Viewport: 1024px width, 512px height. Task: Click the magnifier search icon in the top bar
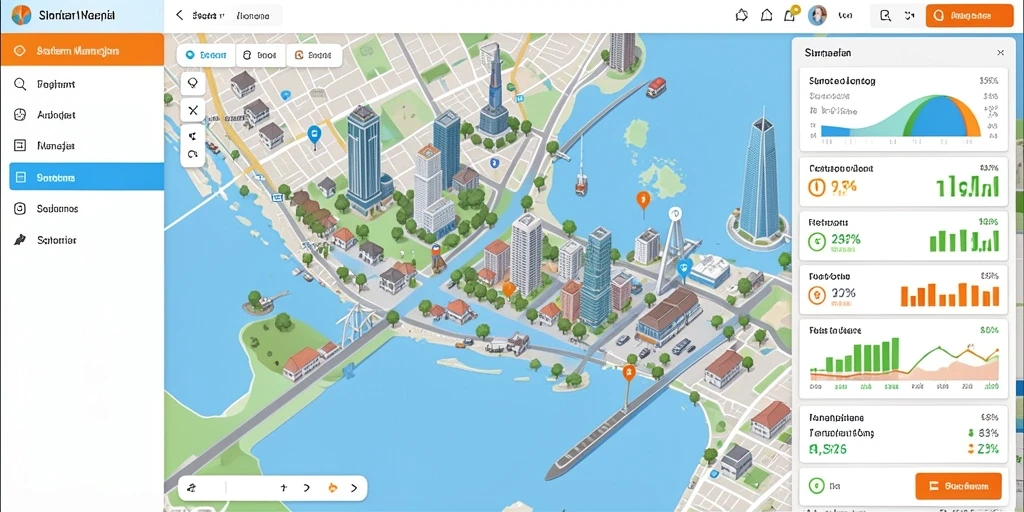(x=885, y=16)
